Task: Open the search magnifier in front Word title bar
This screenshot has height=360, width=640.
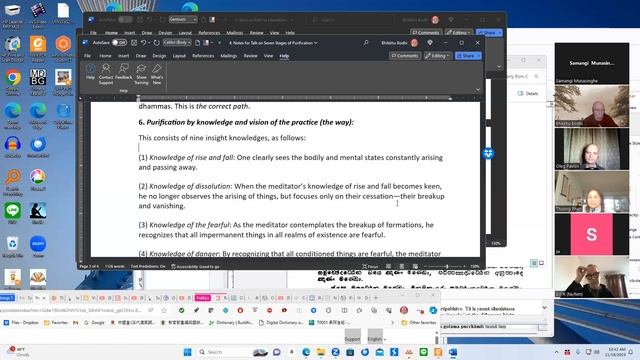Action: click(366, 42)
